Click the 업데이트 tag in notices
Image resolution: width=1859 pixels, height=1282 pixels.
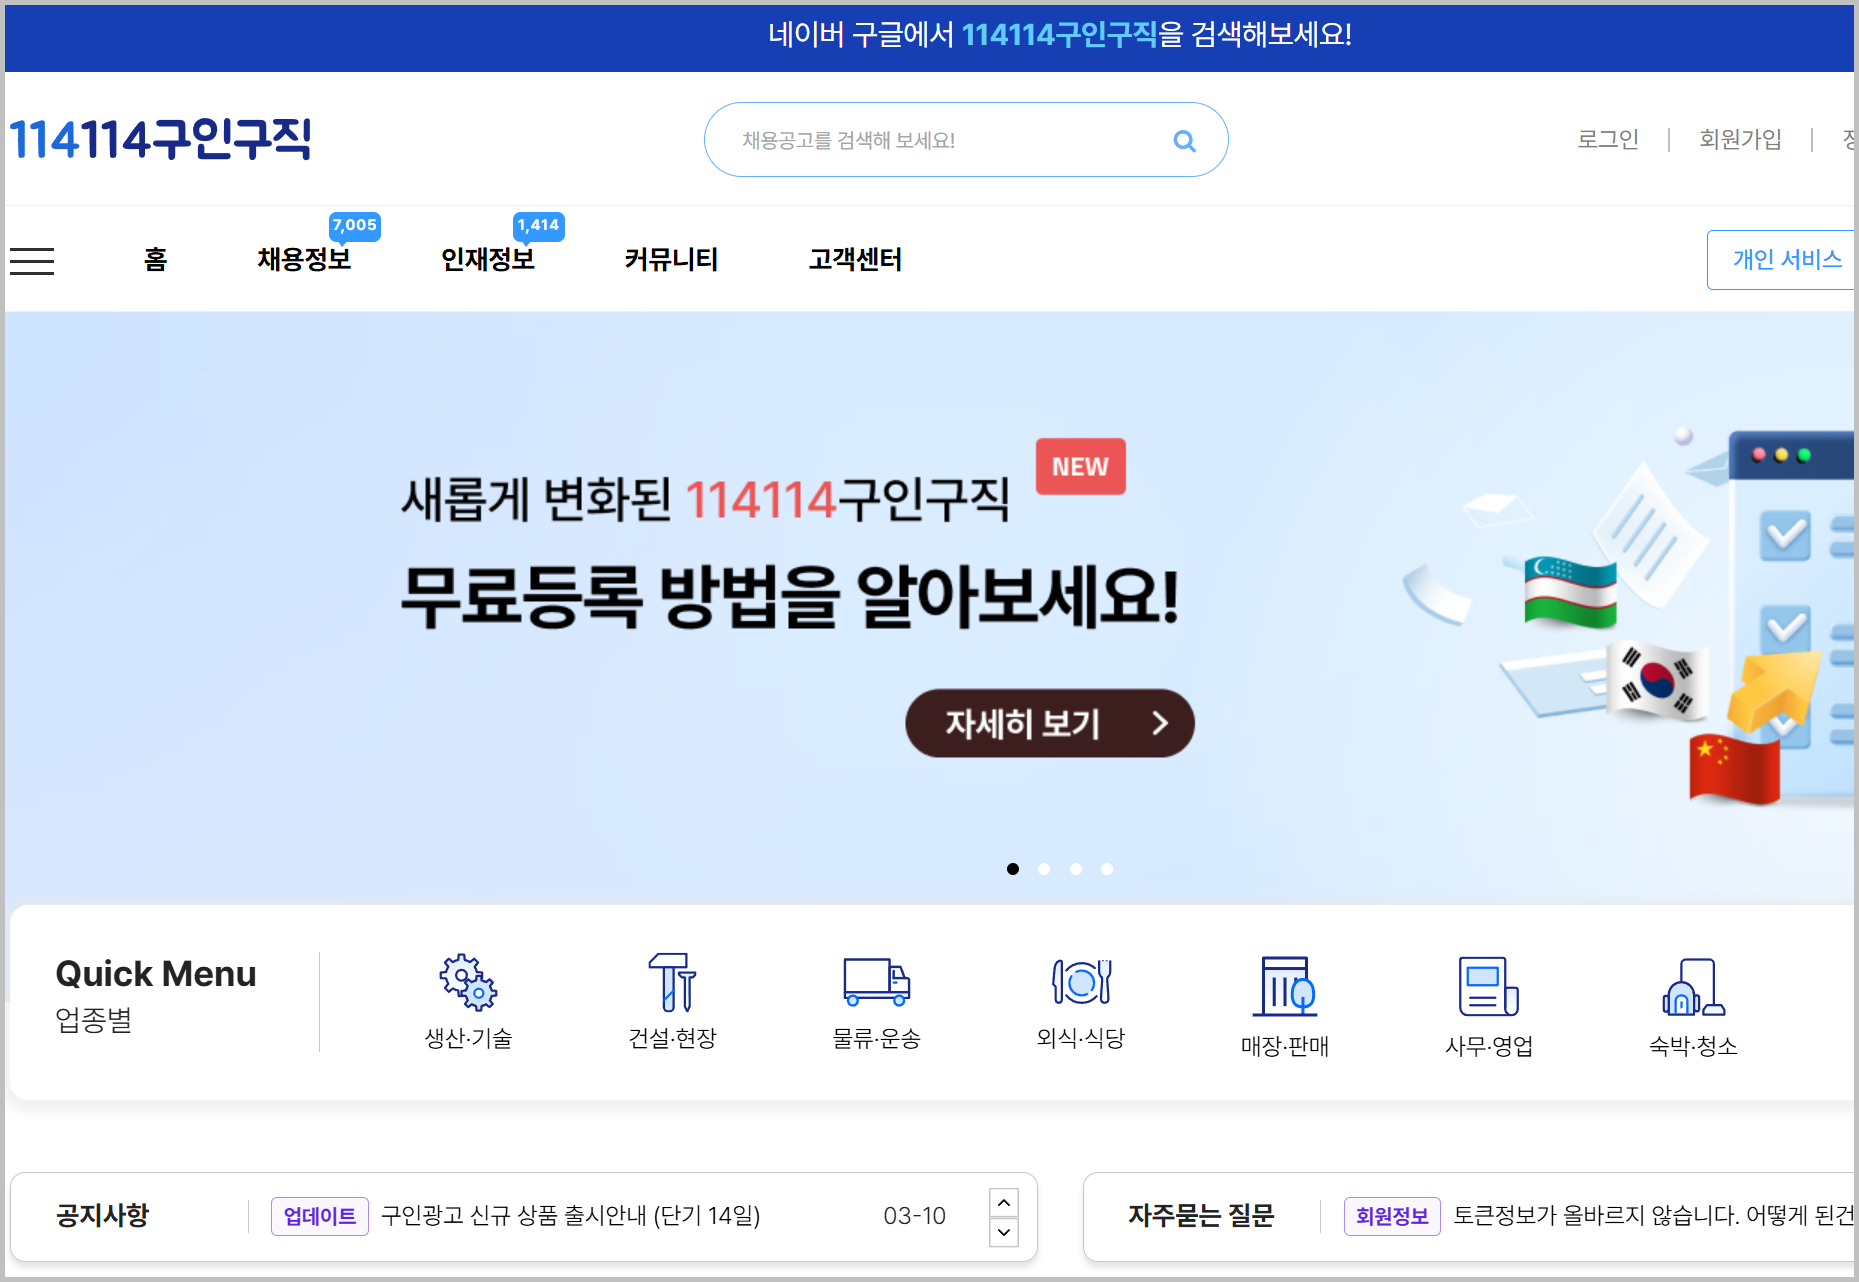pyautogui.click(x=320, y=1216)
